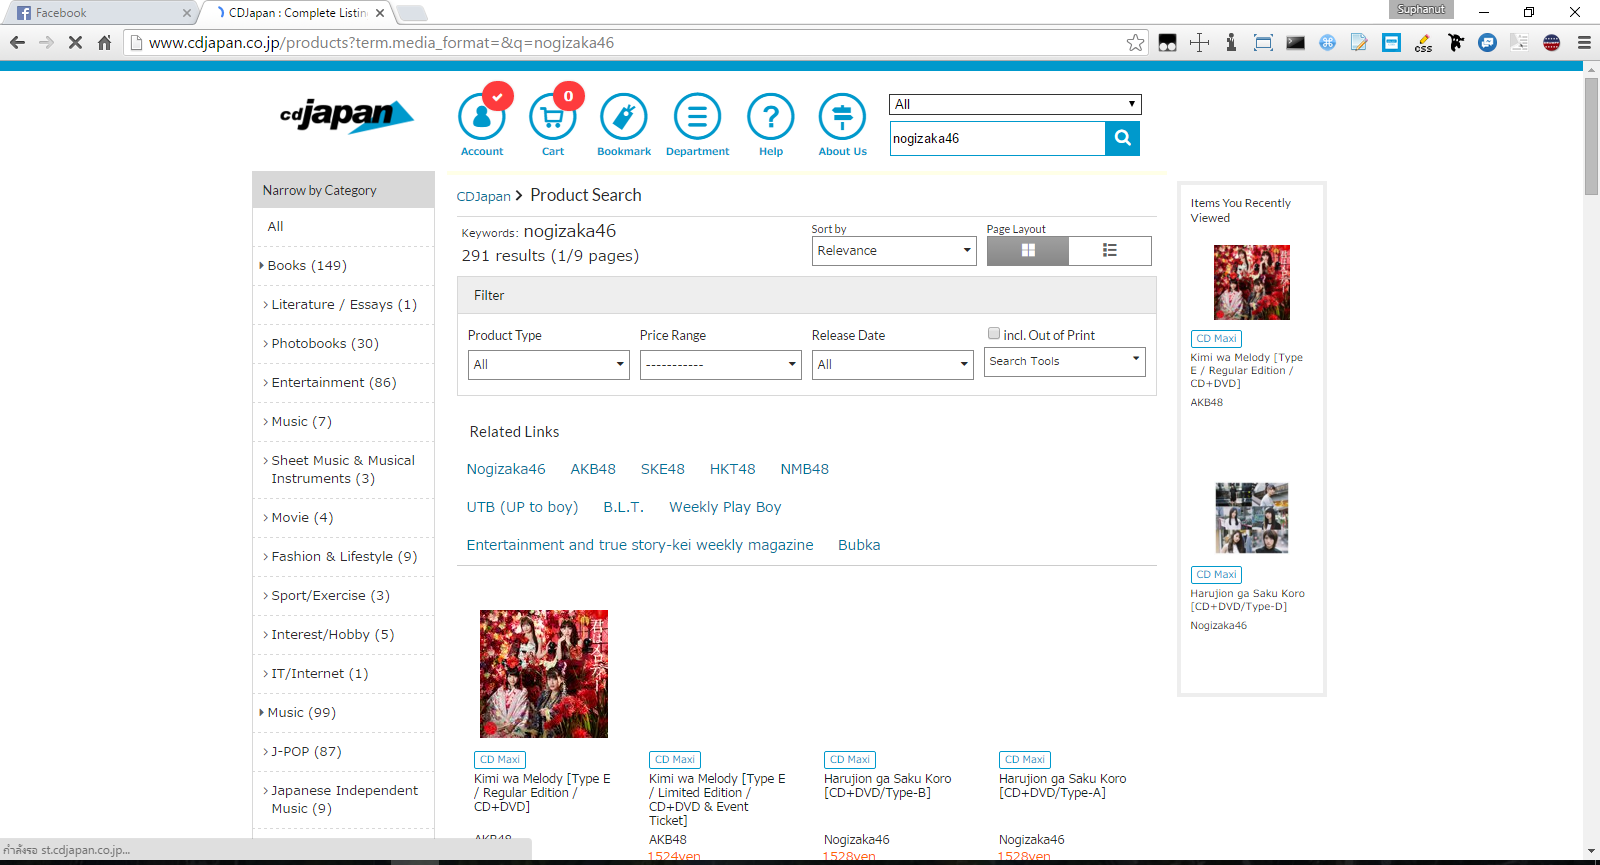Screen dimensions: 1600x865
Task: Click the magnifier search button
Action: point(1122,138)
